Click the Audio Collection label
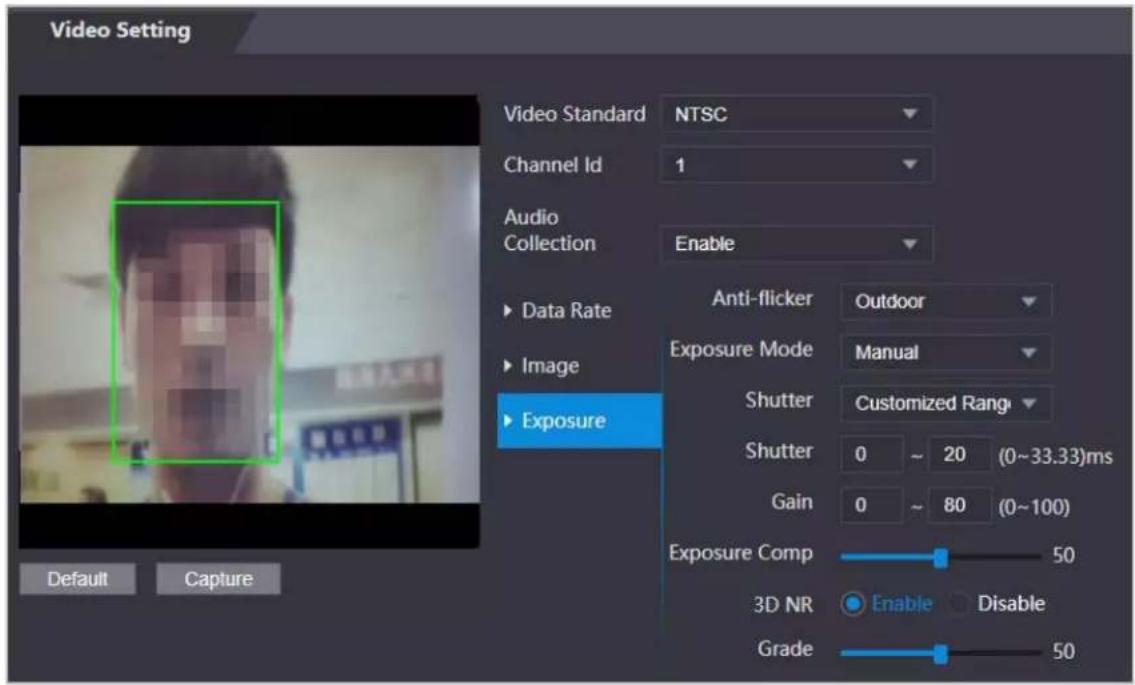 549,230
